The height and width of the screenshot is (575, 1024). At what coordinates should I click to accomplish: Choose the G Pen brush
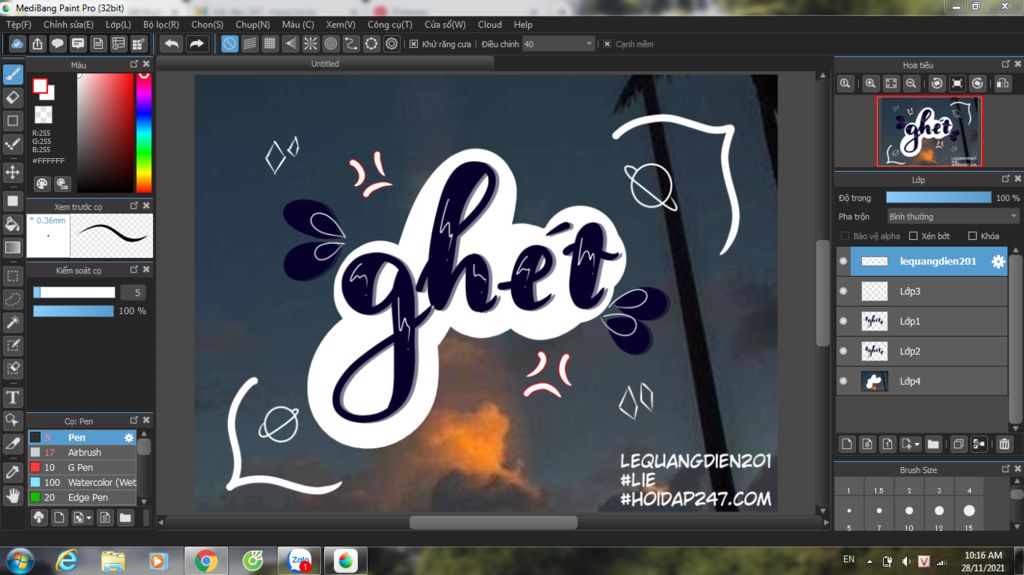pos(82,467)
